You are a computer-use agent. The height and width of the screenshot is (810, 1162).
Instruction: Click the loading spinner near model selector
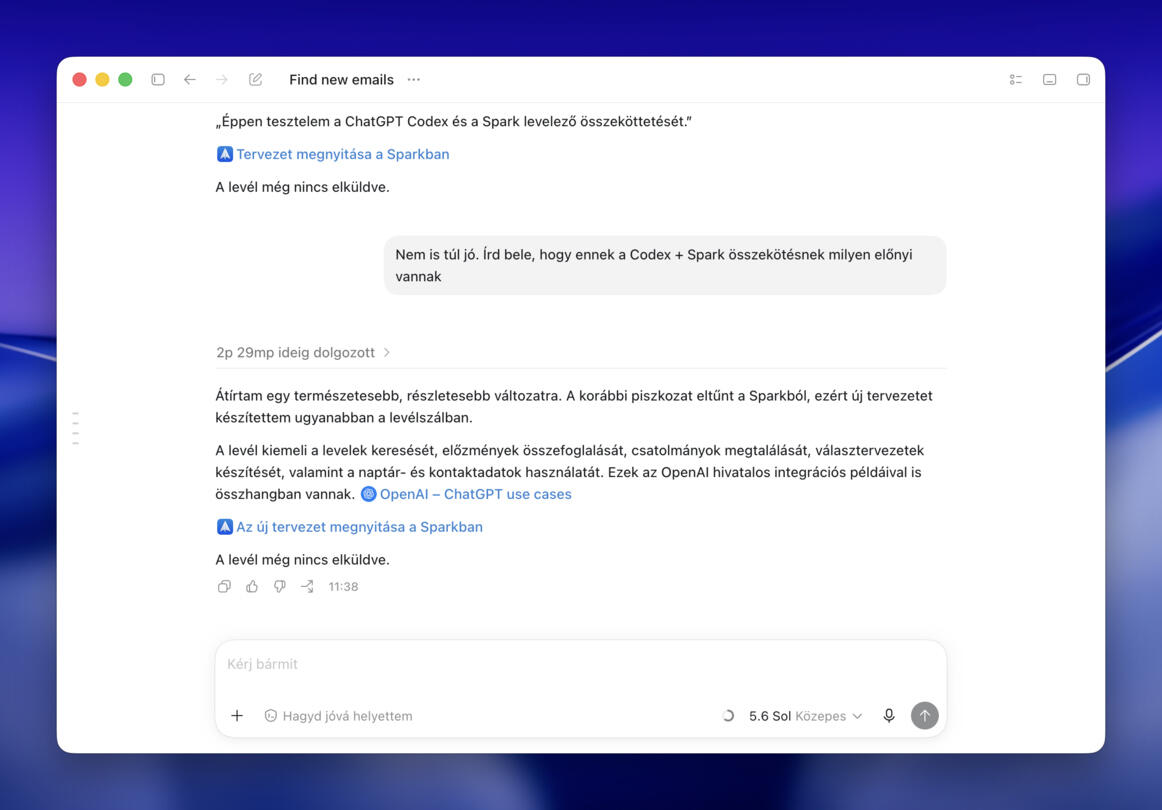[x=728, y=716]
